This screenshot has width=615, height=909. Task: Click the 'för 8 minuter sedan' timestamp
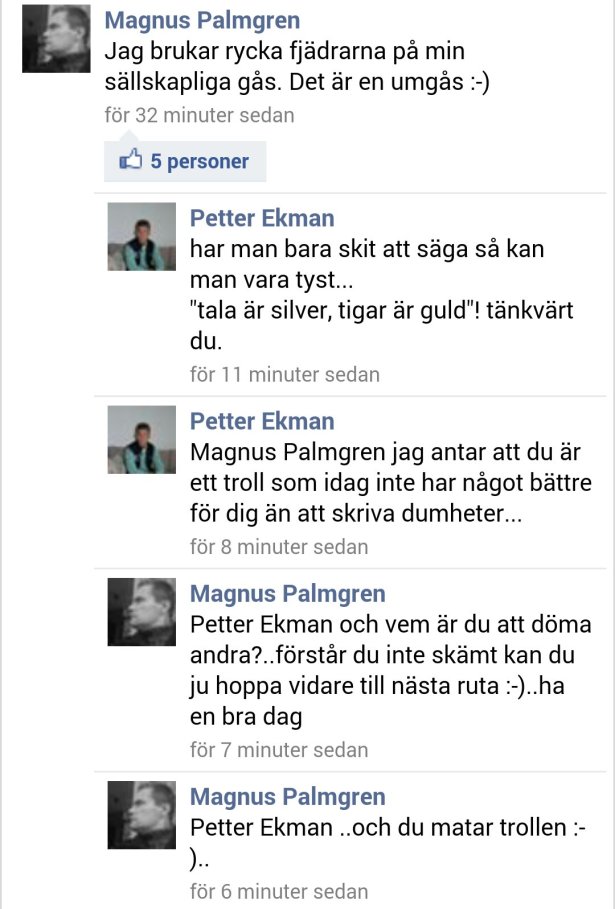(x=279, y=547)
